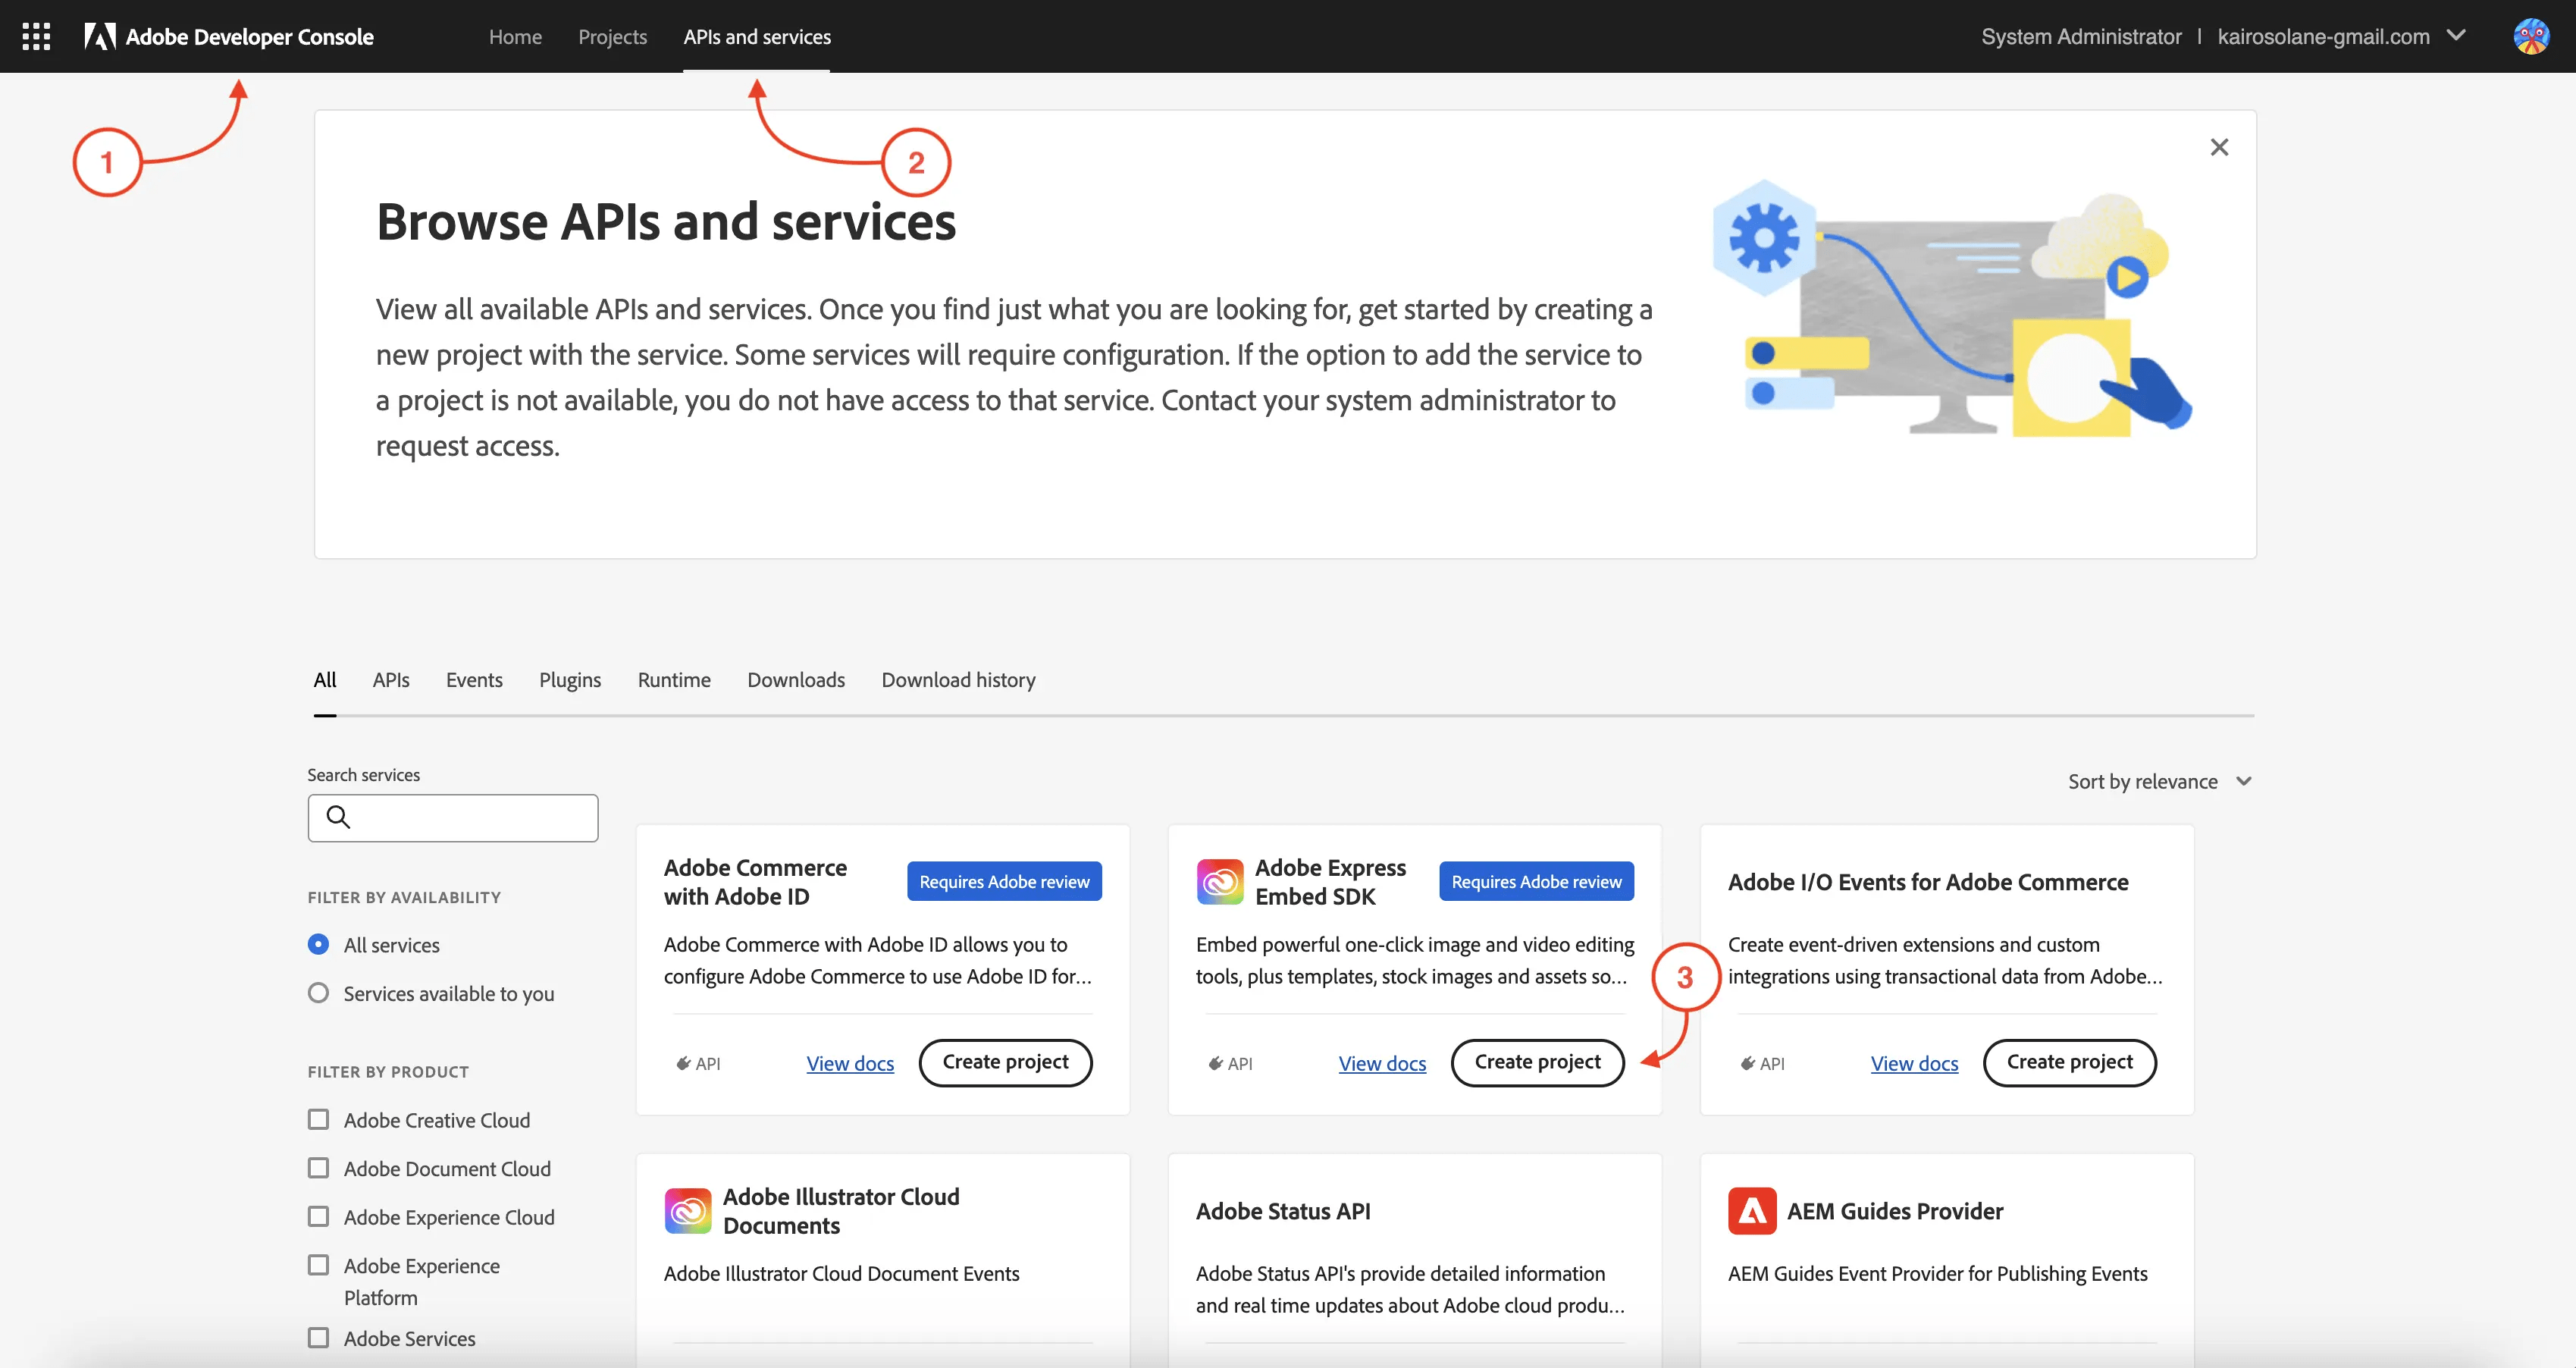Click Adobe Illustrator Cloud Documents title

841,1211
